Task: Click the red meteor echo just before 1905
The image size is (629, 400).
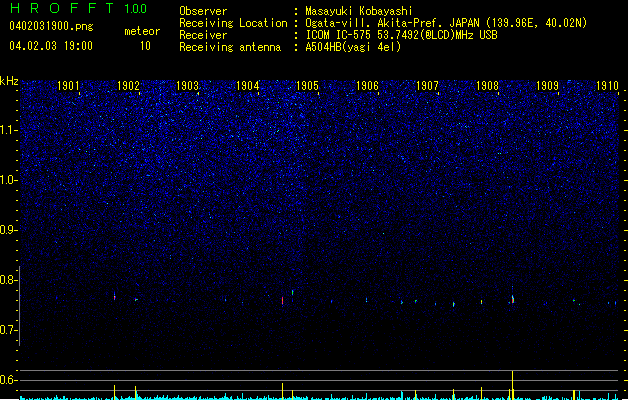Action: click(282, 300)
